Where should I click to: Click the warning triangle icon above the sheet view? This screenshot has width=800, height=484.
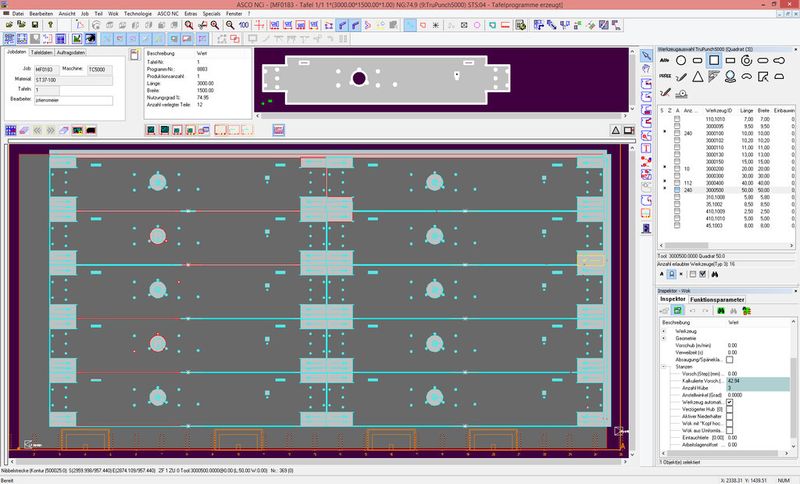coord(616,131)
